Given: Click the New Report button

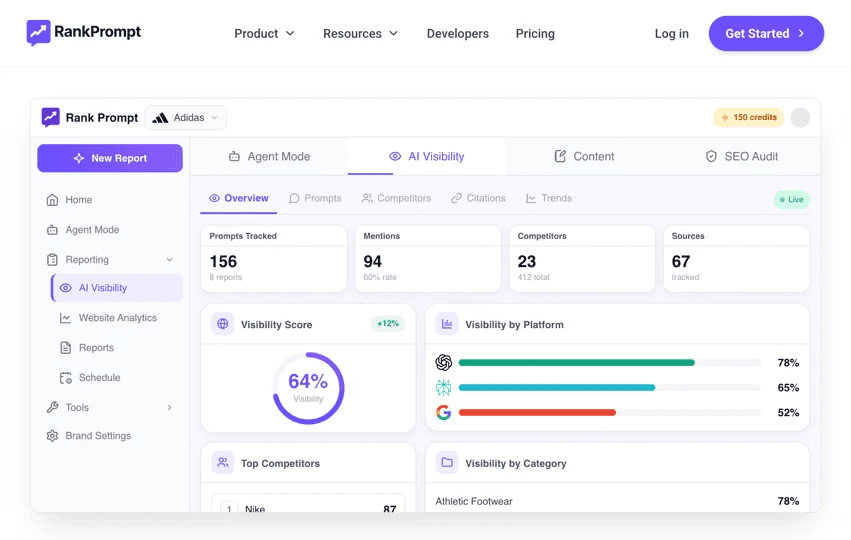Looking at the screenshot, I should (x=110, y=158).
